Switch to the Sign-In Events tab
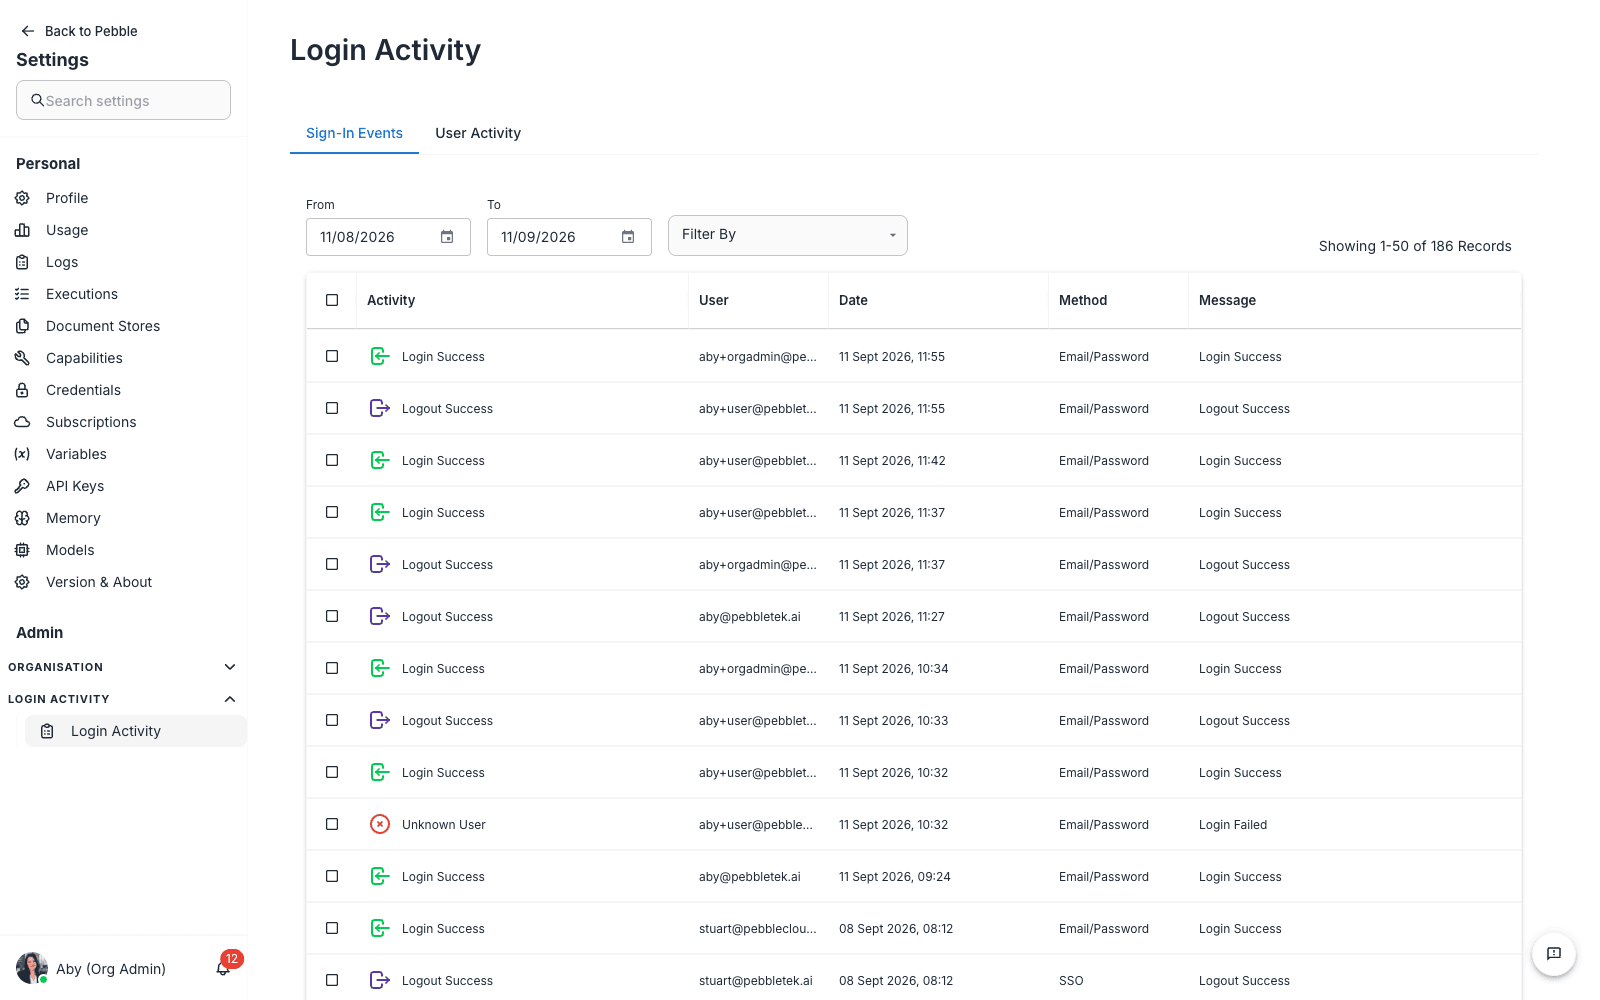The image size is (1600, 1000). pyautogui.click(x=354, y=133)
